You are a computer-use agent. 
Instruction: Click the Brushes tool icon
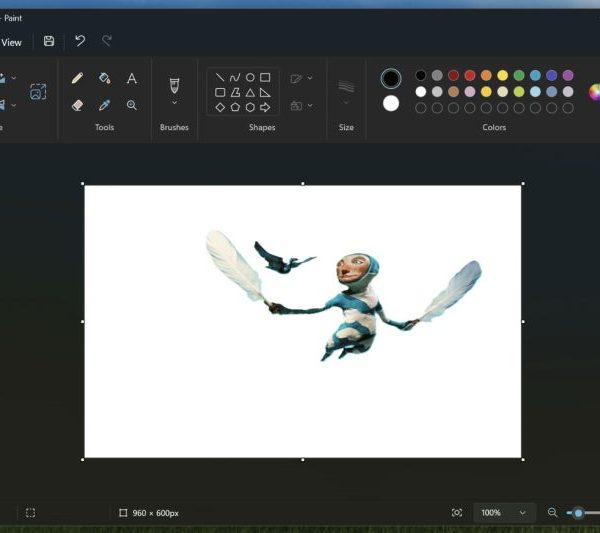click(174, 86)
